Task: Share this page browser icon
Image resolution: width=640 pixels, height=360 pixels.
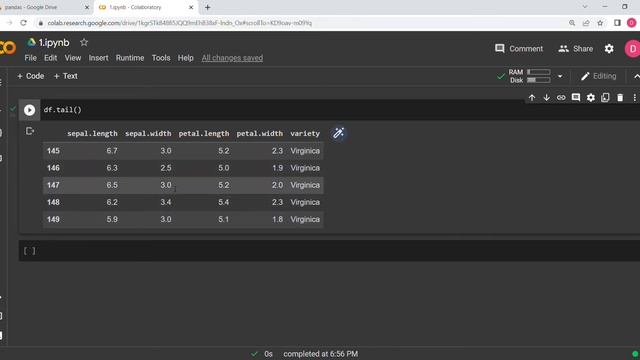Action: coord(586,23)
